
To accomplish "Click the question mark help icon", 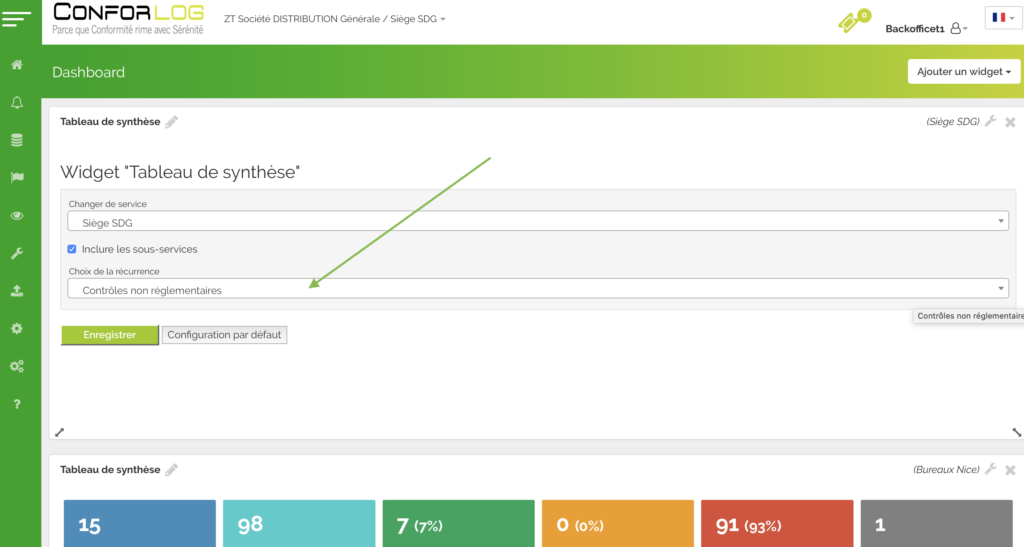I will [17, 404].
